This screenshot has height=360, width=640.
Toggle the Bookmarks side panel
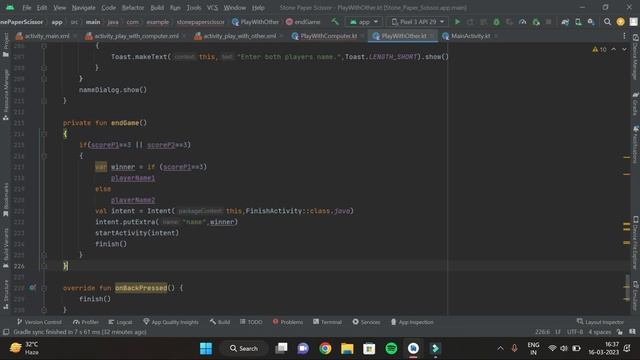[6, 199]
